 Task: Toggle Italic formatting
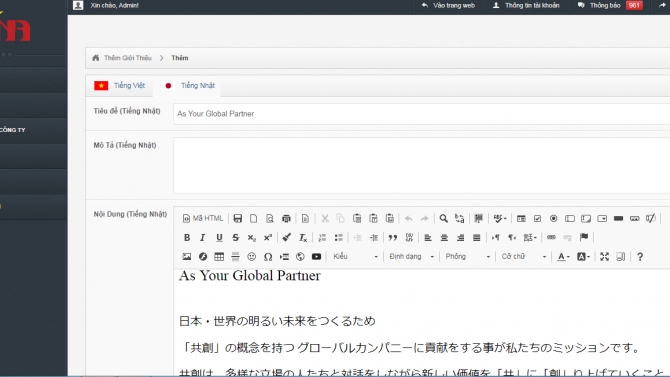click(x=203, y=238)
